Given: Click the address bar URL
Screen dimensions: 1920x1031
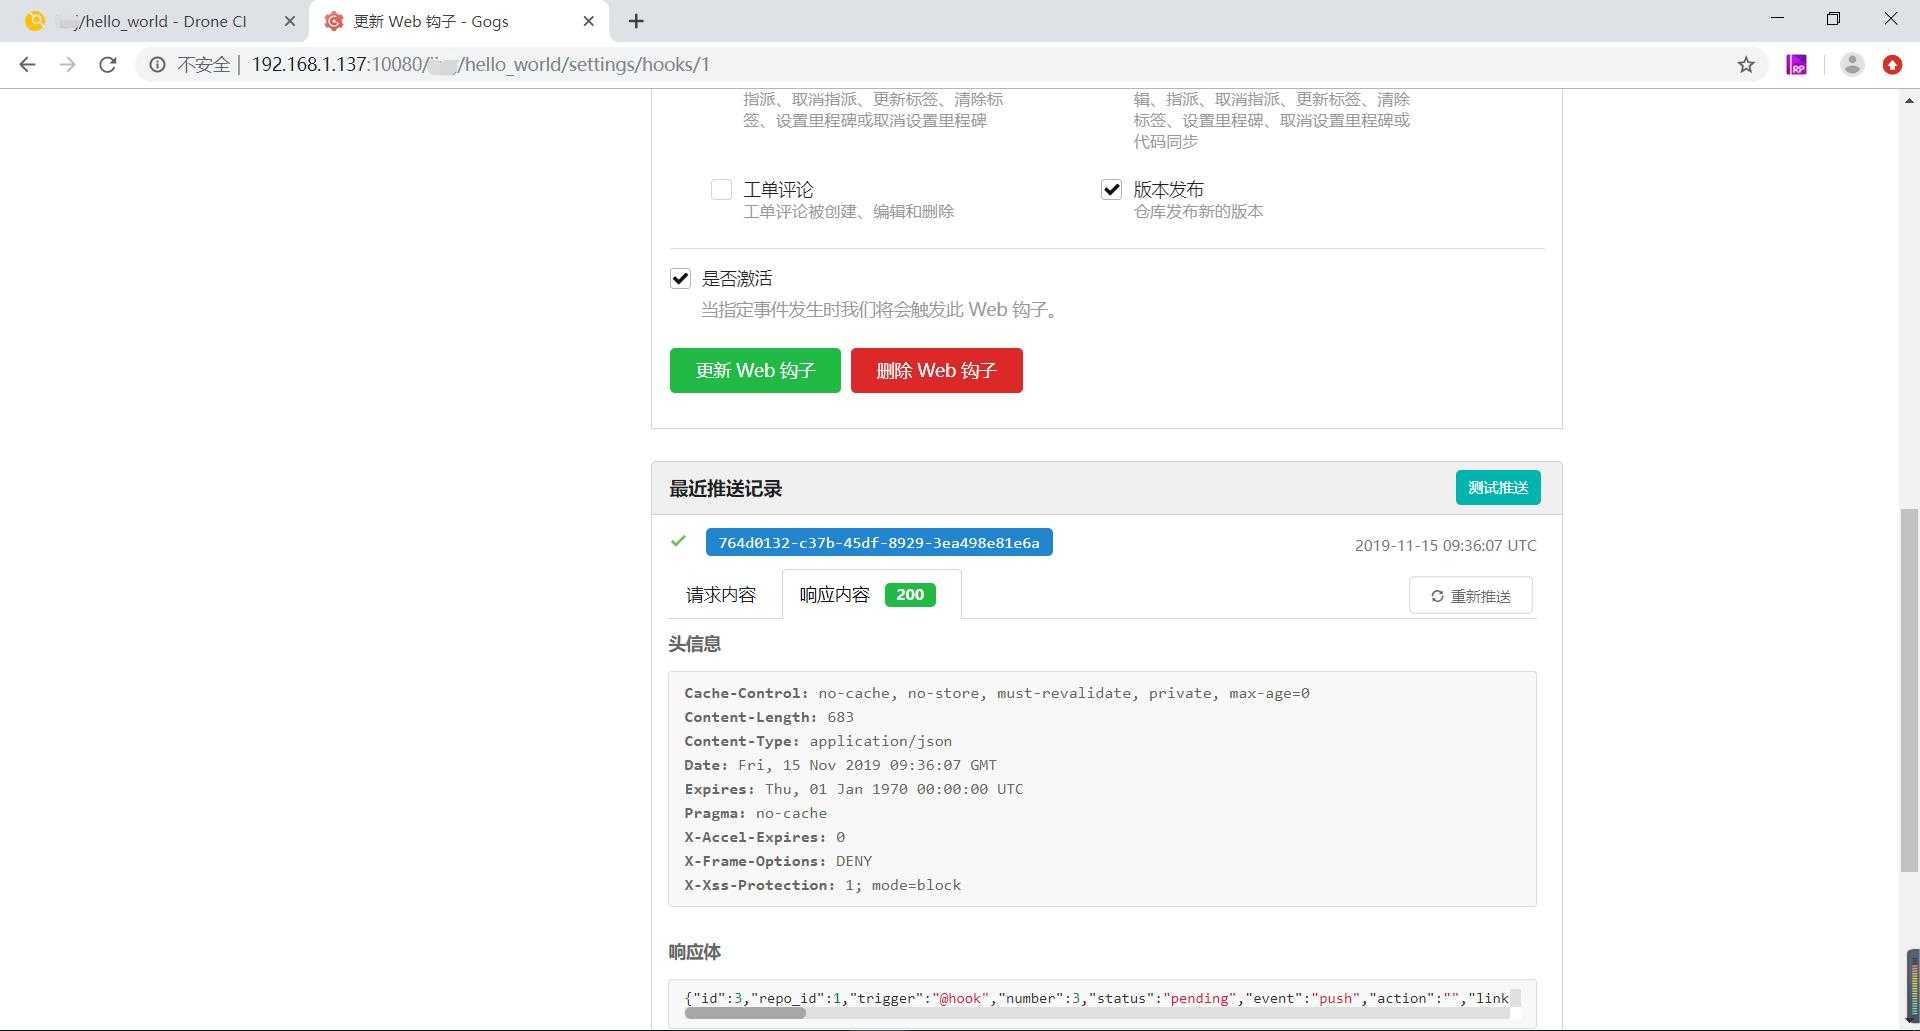Looking at the screenshot, I should (480, 65).
